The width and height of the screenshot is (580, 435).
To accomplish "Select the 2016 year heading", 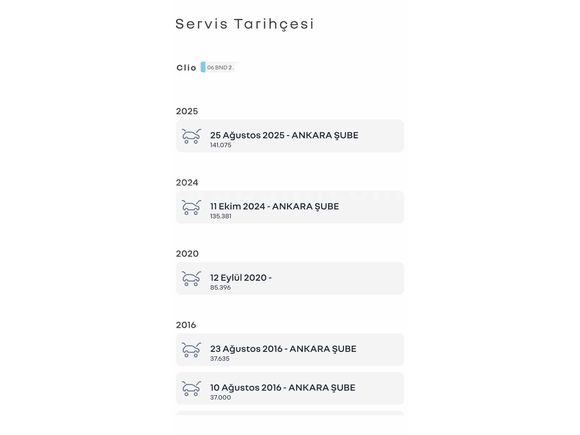I will (x=186, y=325).
